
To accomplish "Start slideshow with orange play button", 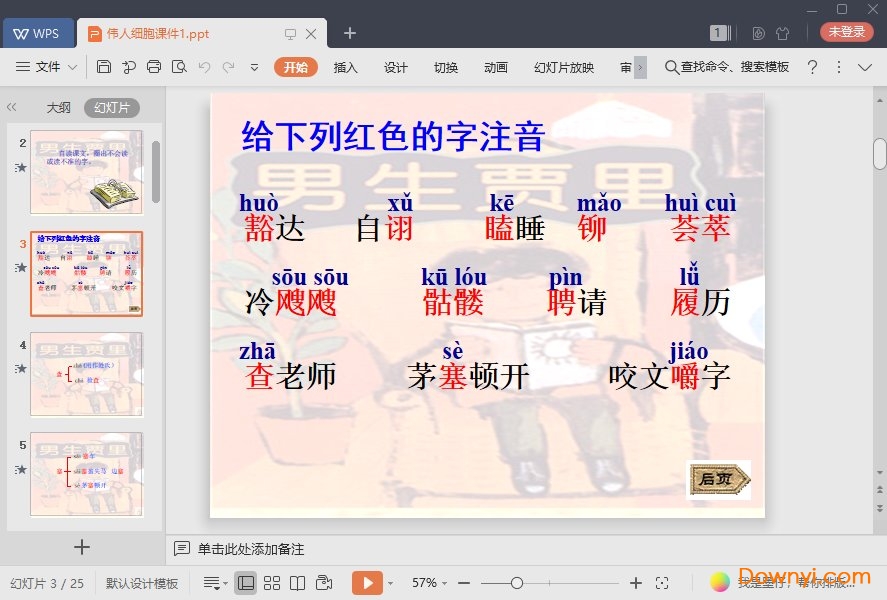I will [x=366, y=583].
